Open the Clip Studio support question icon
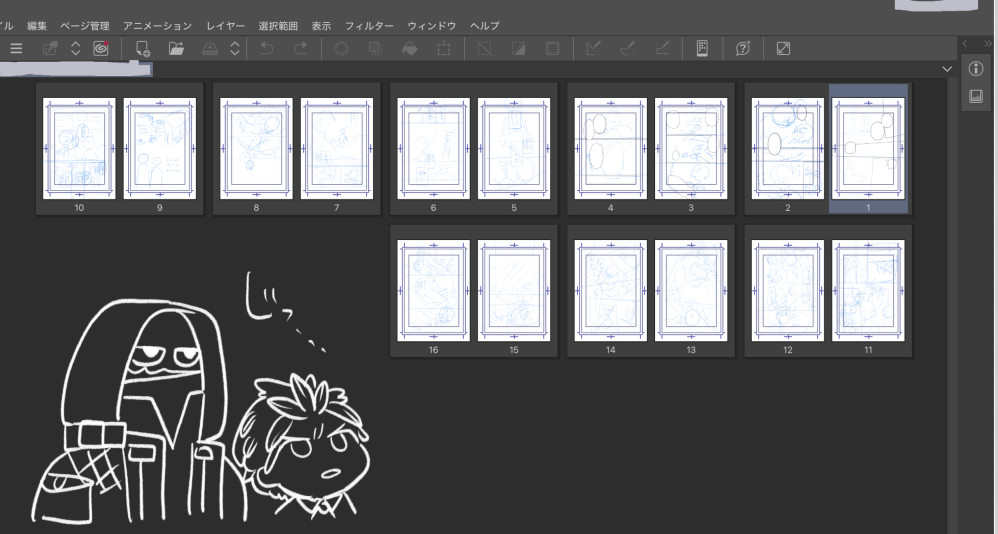 (x=743, y=48)
